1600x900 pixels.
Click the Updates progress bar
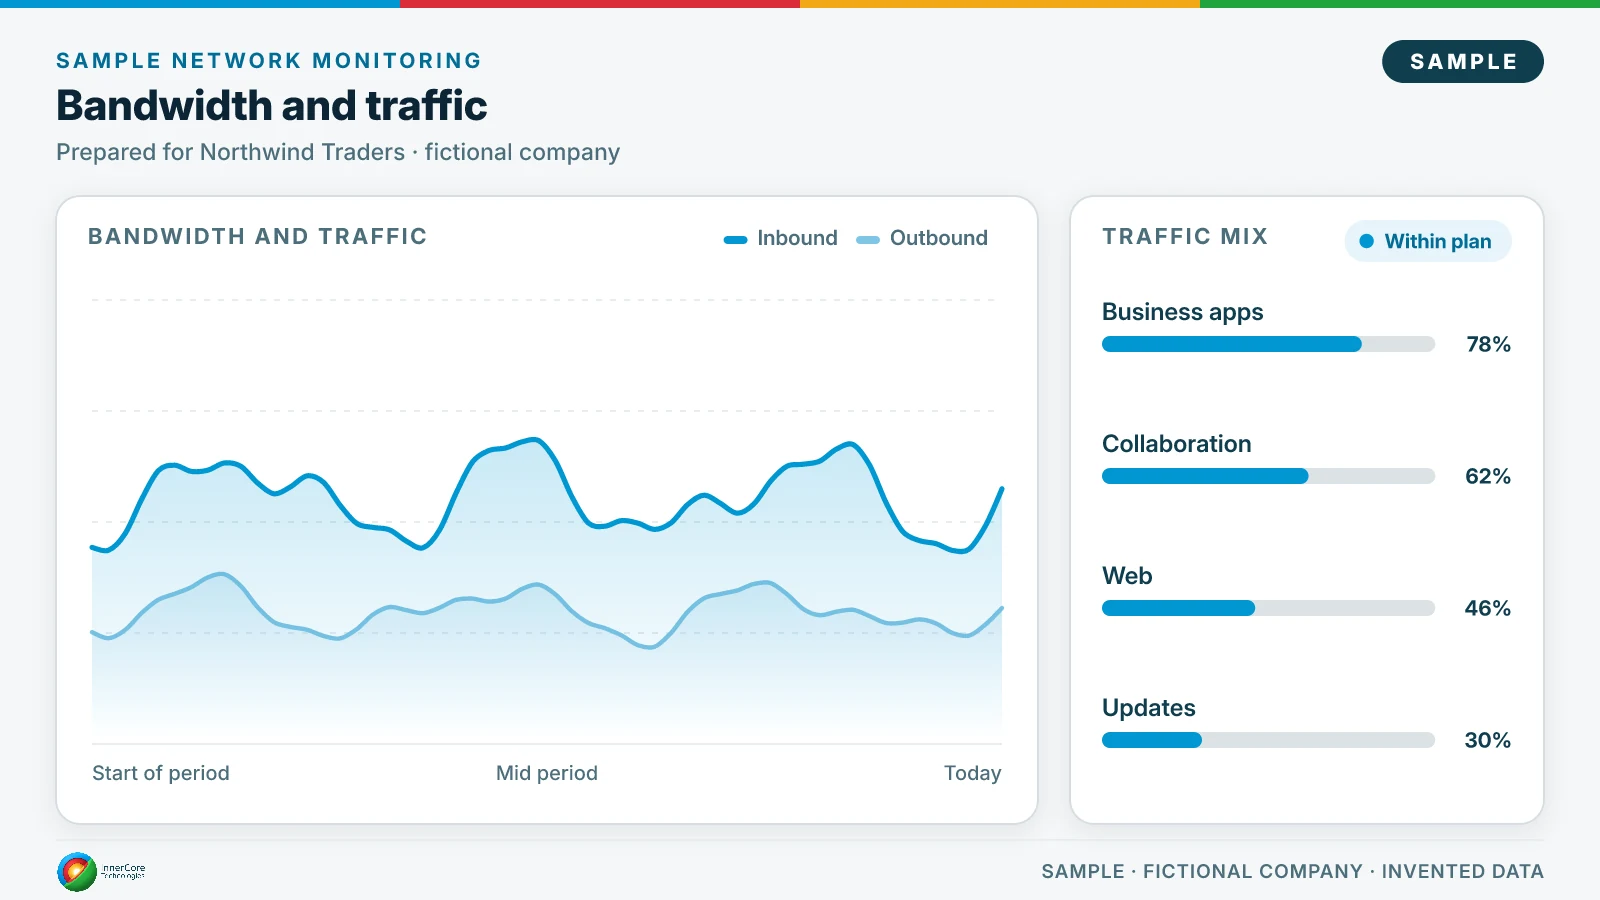click(x=1268, y=740)
